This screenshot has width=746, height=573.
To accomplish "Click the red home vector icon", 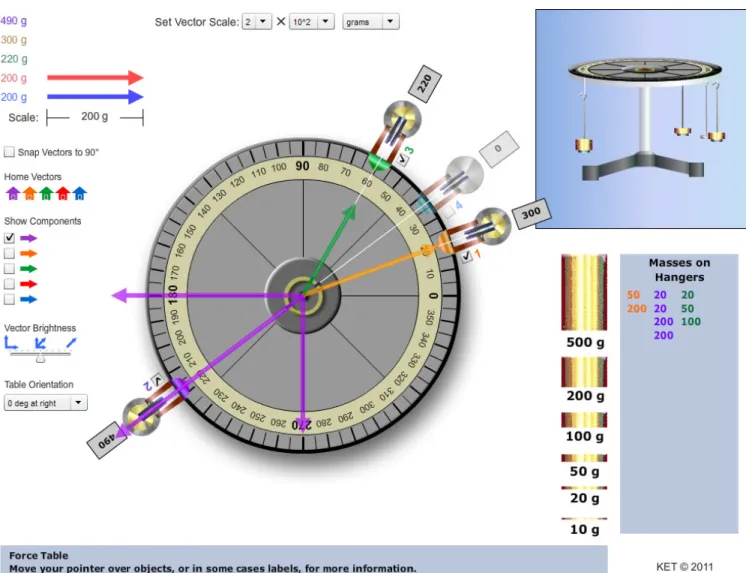I will point(63,194).
